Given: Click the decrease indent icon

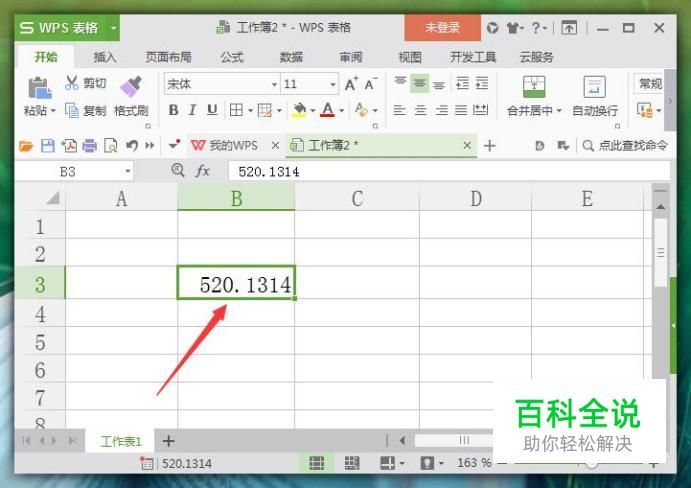Looking at the screenshot, I should tap(462, 83).
